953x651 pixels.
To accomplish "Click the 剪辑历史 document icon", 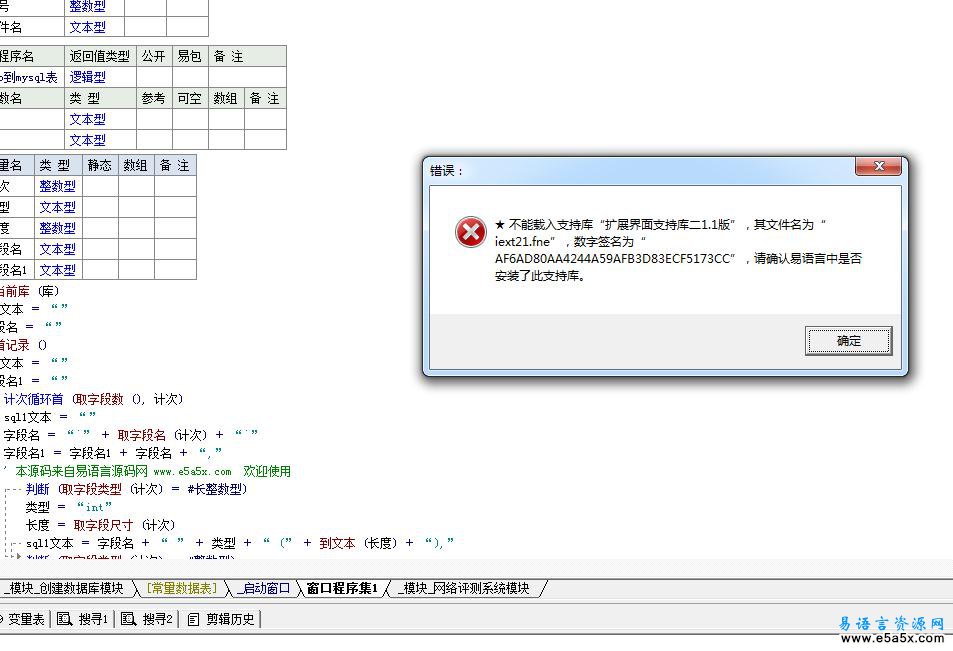I will (193, 619).
